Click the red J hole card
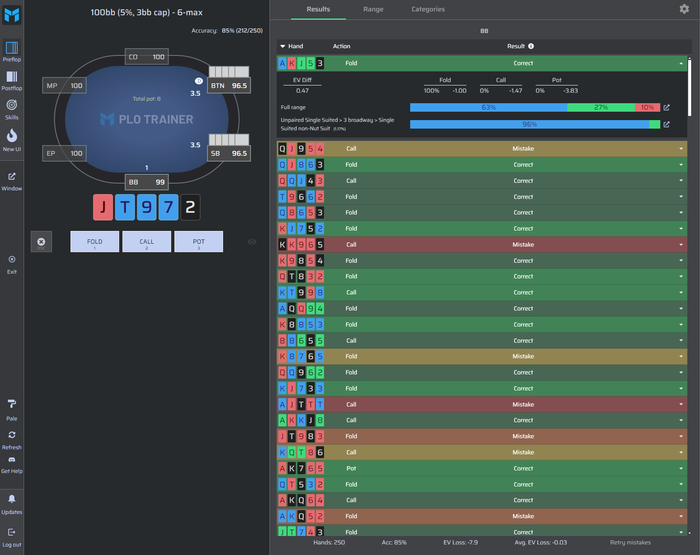Viewport: 700px width, 555px height. click(x=103, y=207)
